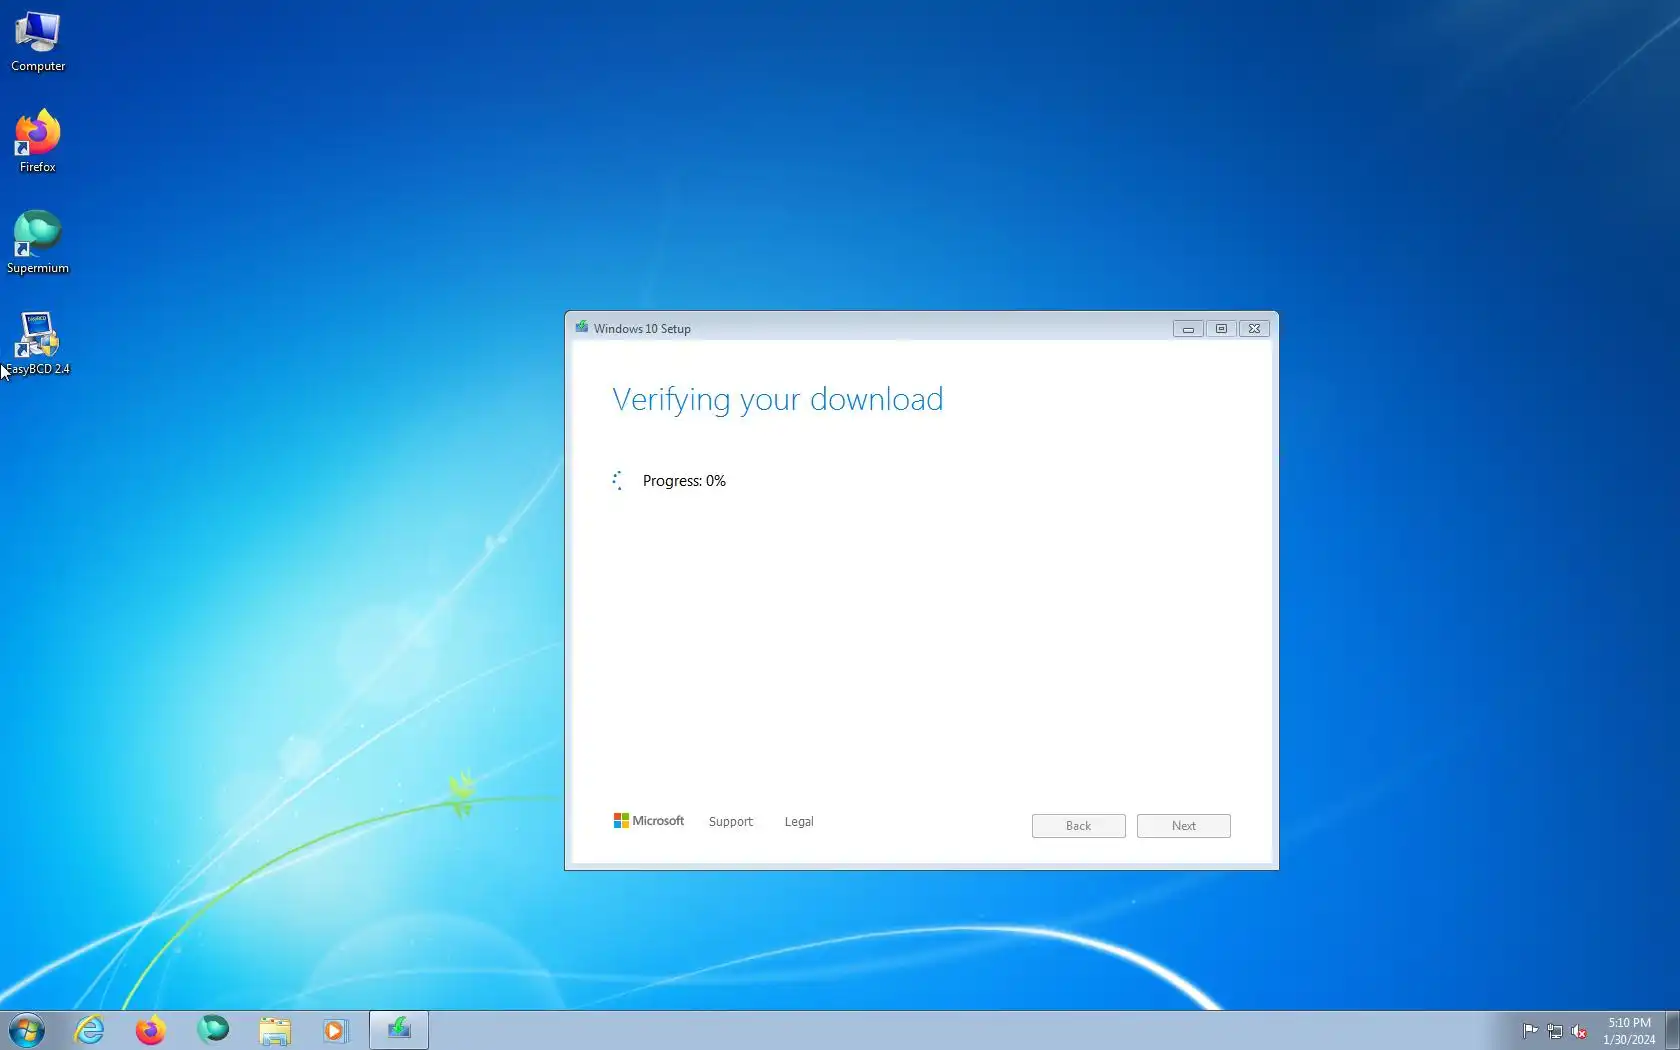Image resolution: width=1680 pixels, height=1050 pixels.
Task: Click the muted volume tray icon
Action: (x=1579, y=1031)
